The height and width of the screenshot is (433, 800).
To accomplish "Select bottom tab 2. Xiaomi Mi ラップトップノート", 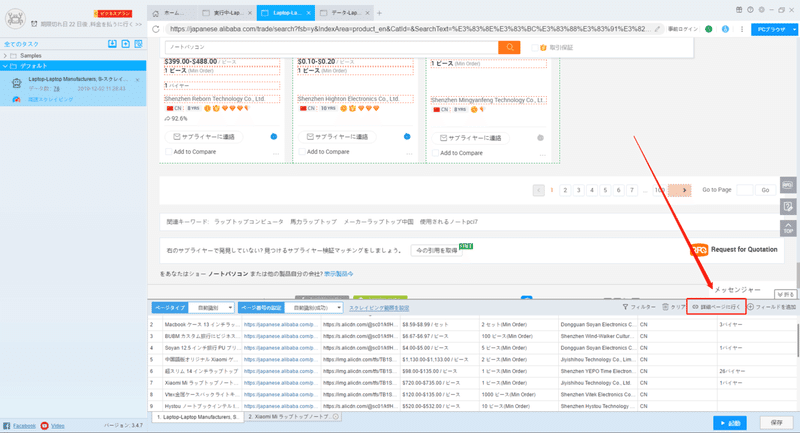I will (293, 417).
